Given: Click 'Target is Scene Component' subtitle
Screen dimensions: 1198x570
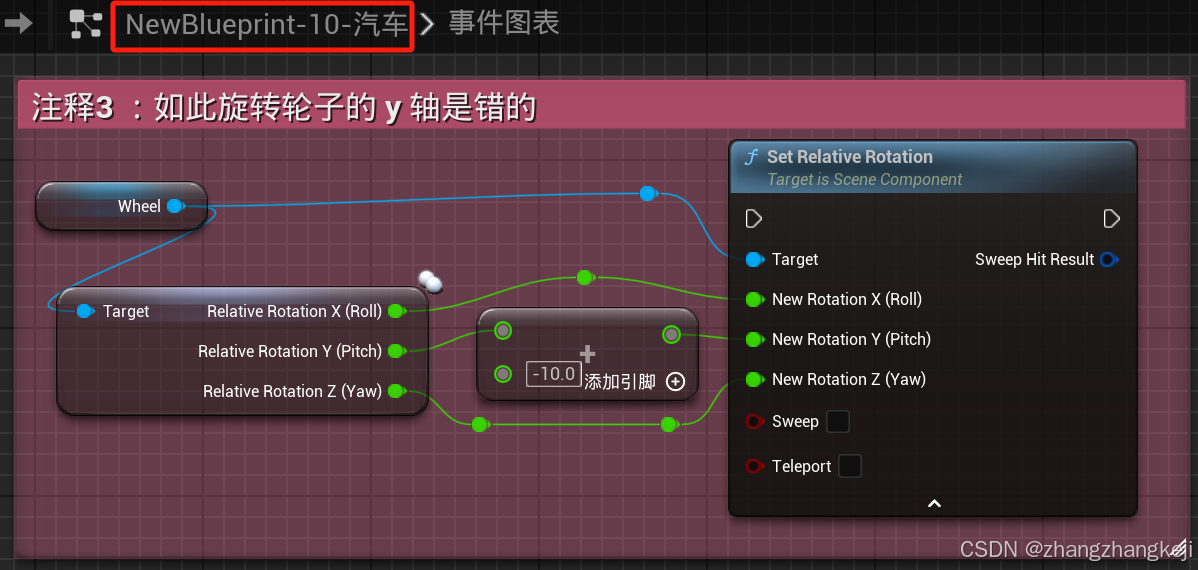Looking at the screenshot, I should (864, 180).
